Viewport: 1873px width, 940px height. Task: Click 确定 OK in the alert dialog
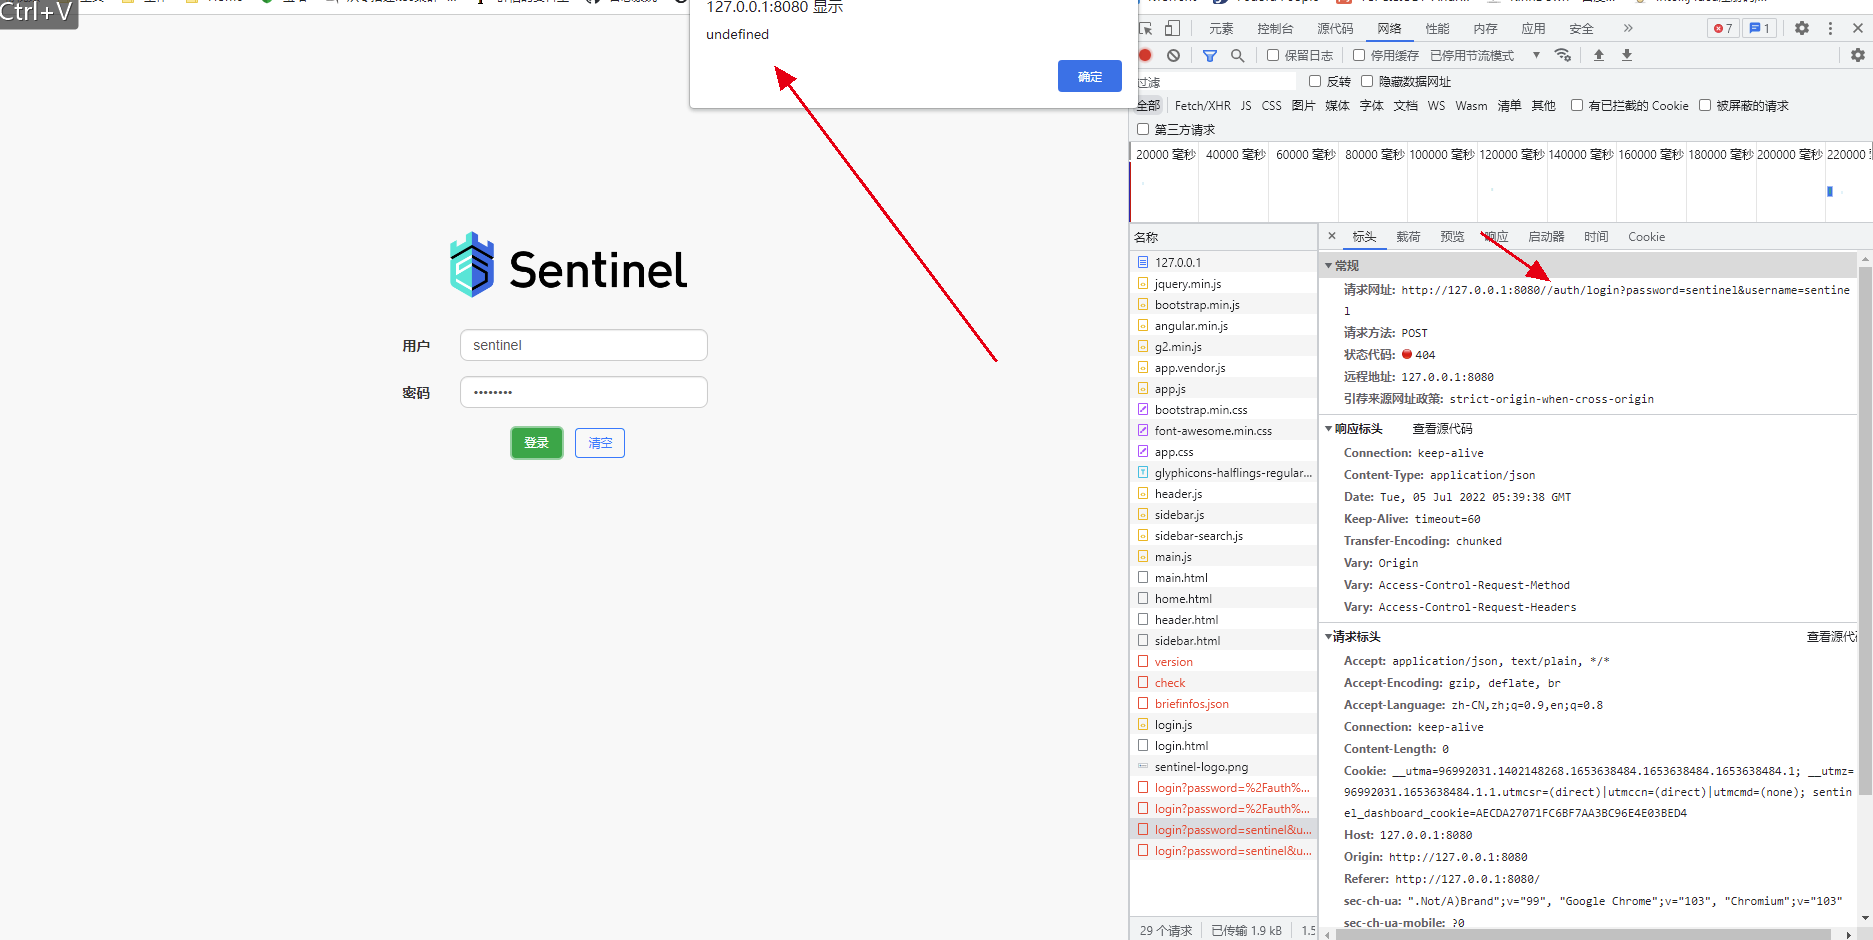pyautogui.click(x=1090, y=76)
